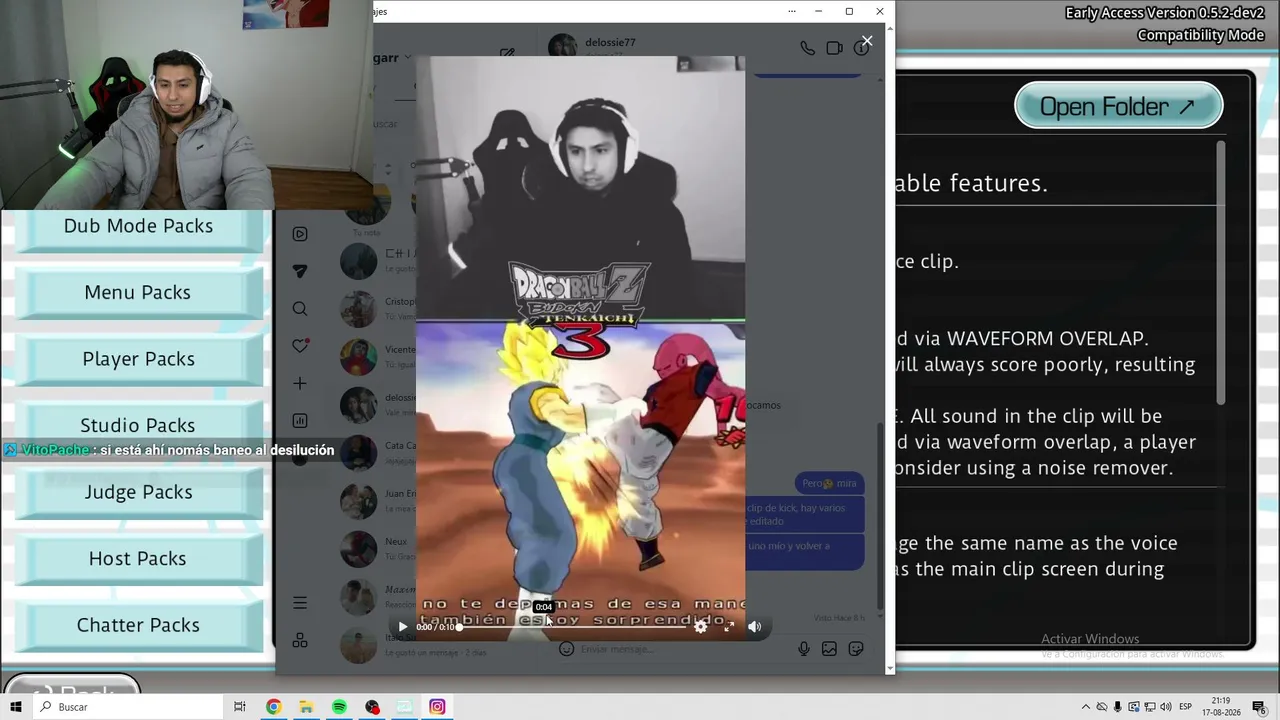The height and width of the screenshot is (720, 1280).
Task: Open ESP language input switcher
Action: pos(1186,707)
